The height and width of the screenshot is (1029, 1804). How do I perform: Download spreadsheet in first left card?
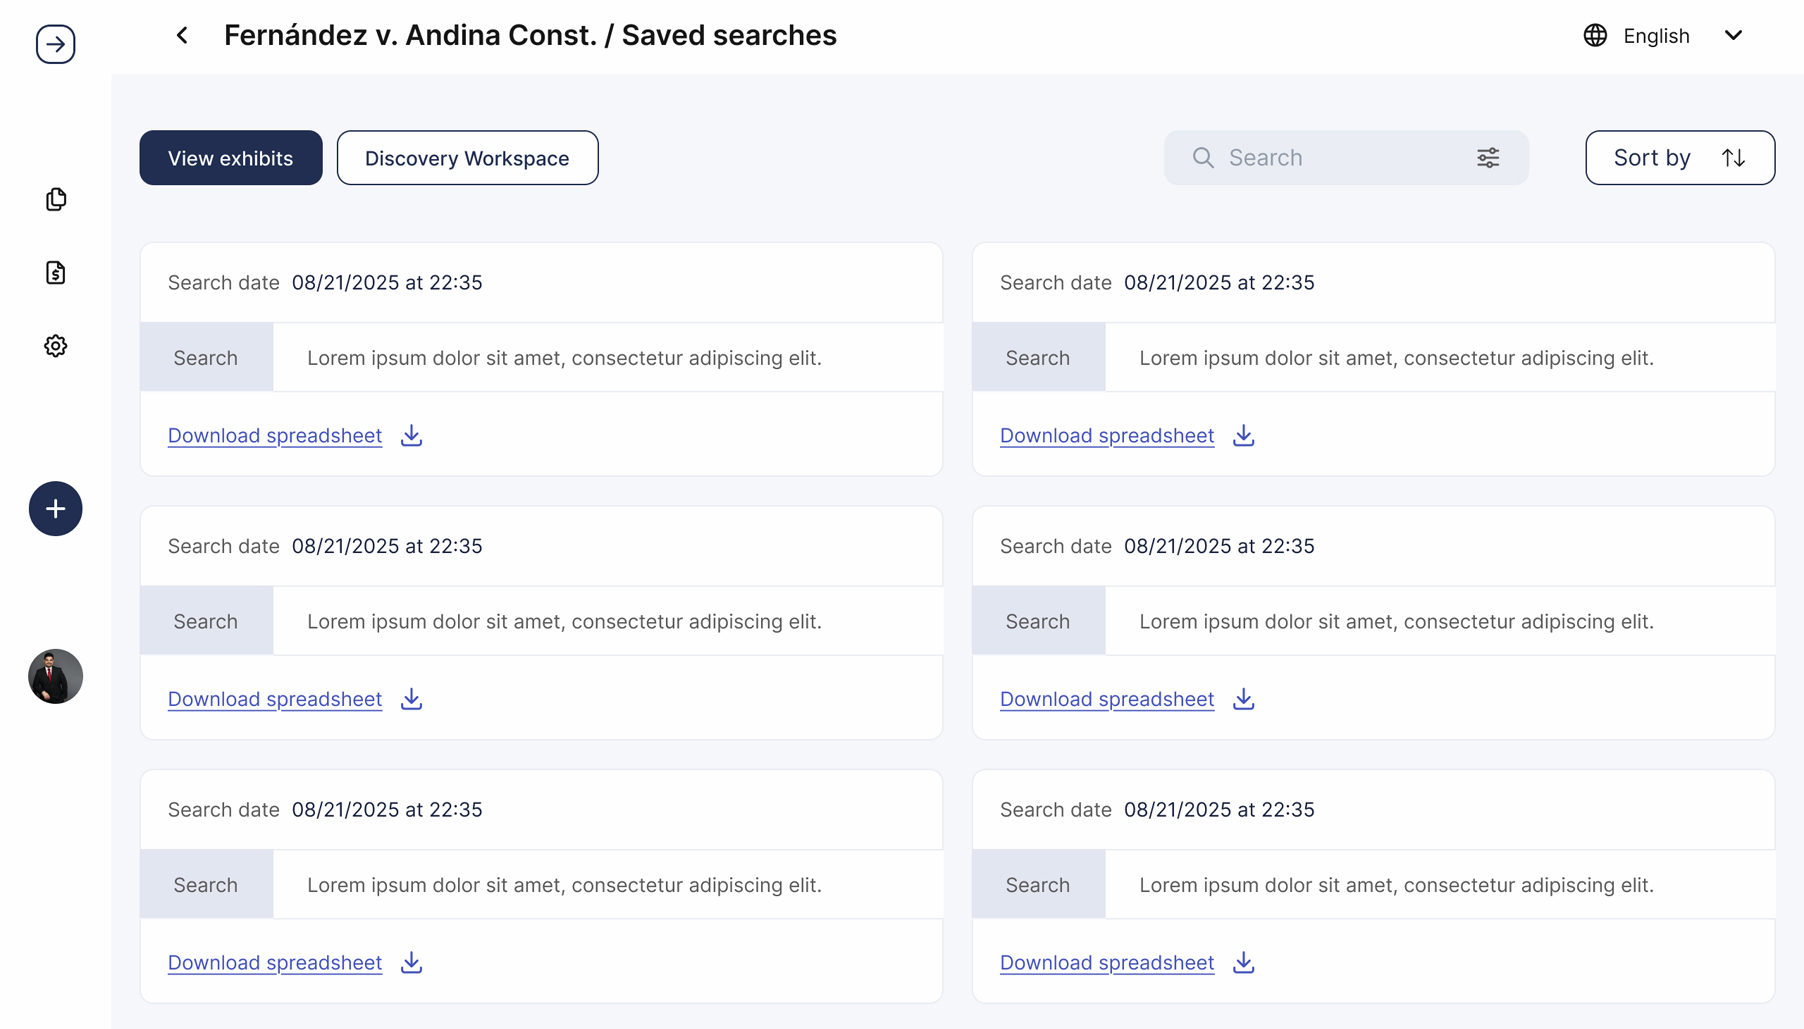point(275,436)
